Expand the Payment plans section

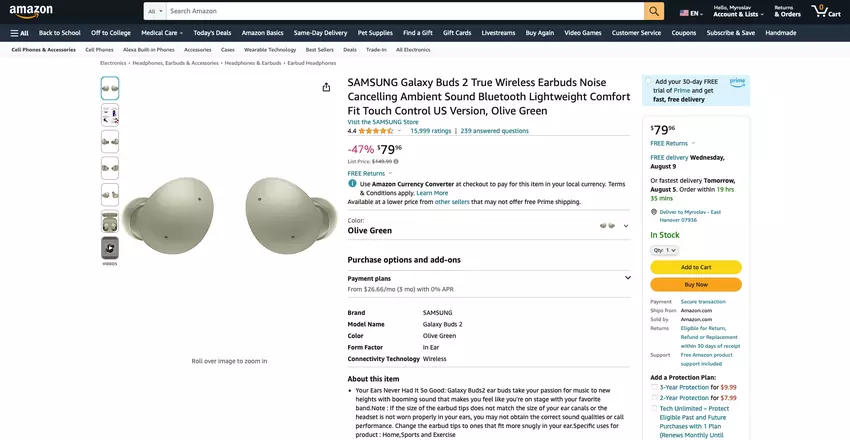tap(628, 278)
